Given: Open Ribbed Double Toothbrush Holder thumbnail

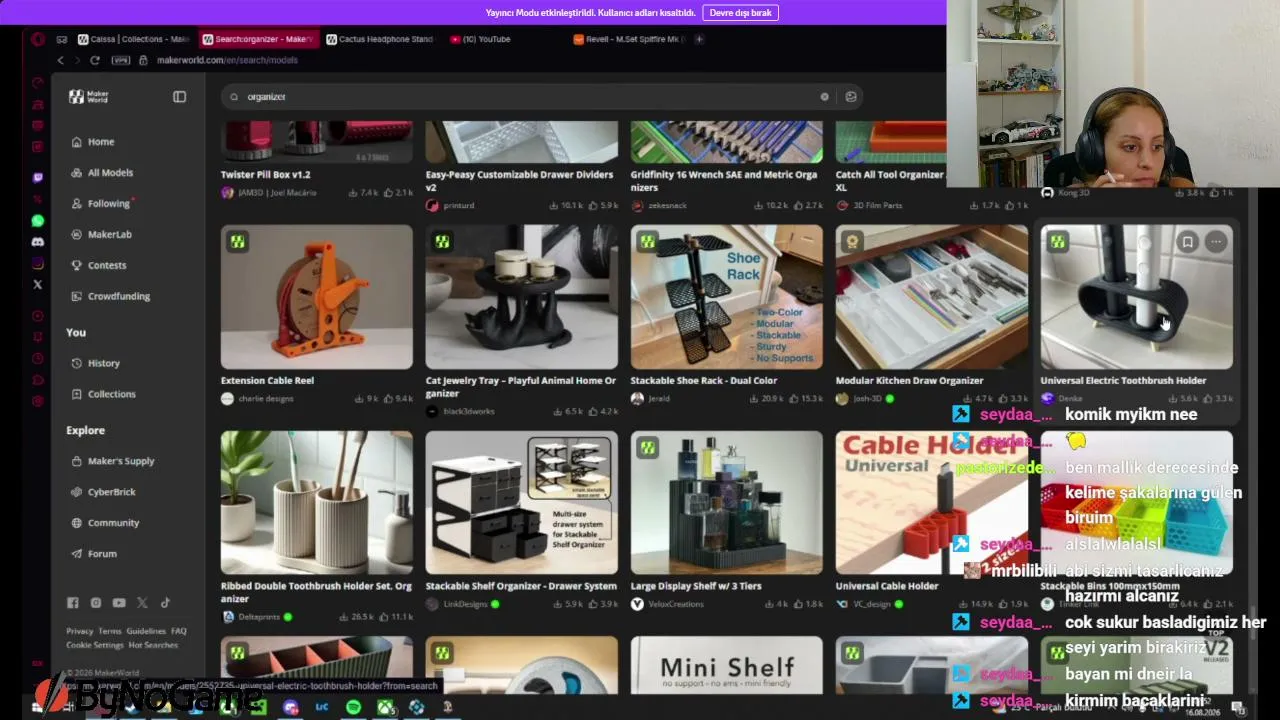Looking at the screenshot, I should point(317,503).
